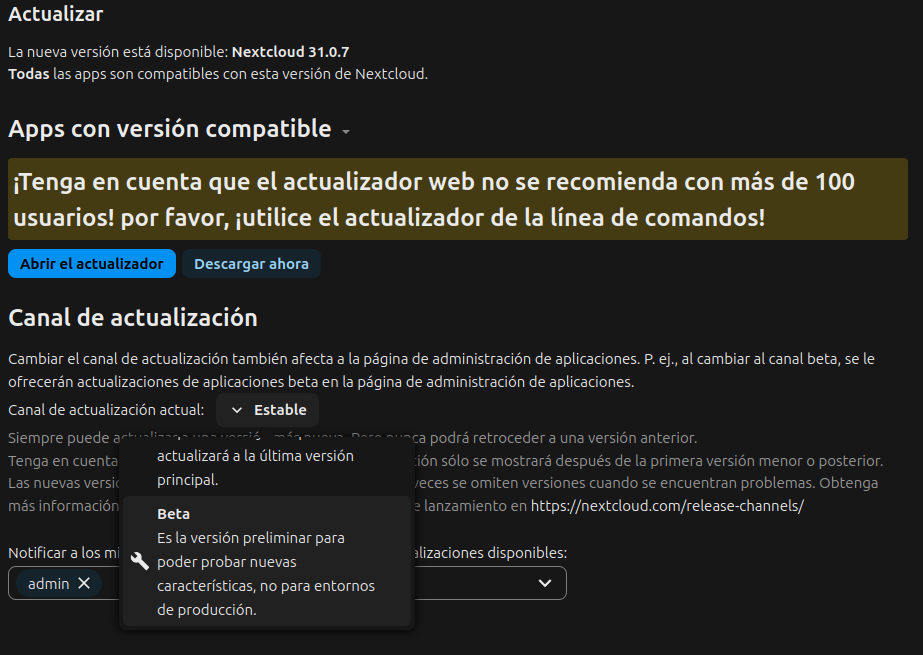Click the Nextcloud 31.0.7 version text
Viewport: 923px width, 655px height.
click(292, 51)
